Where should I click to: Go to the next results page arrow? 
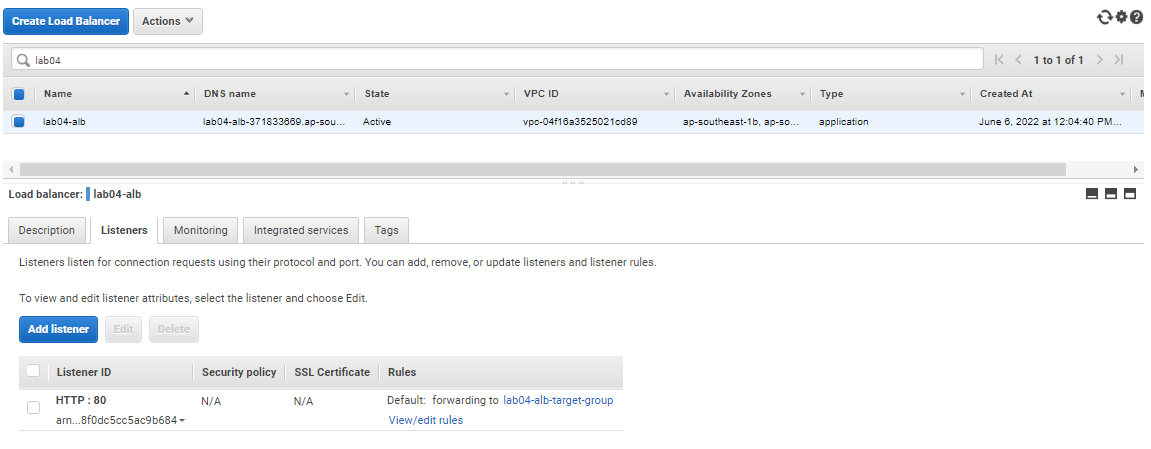pyautogui.click(x=1100, y=60)
